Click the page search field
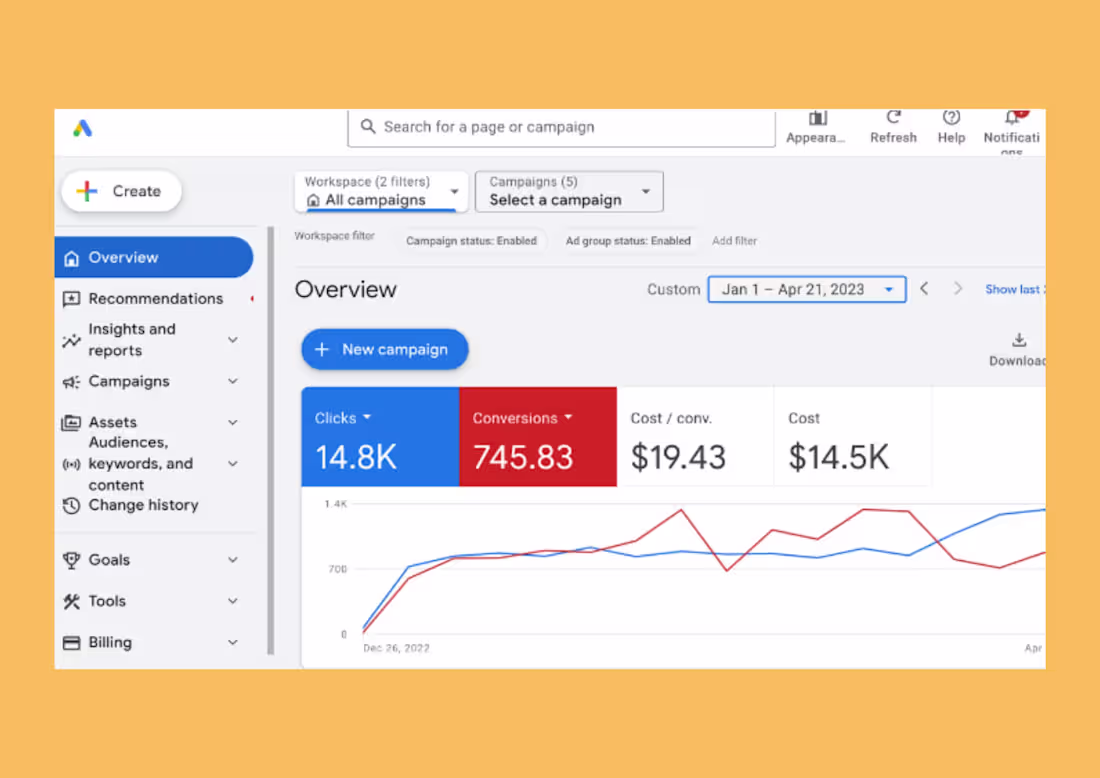The width and height of the screenshot is (1100, 778). tap(560, 127)
